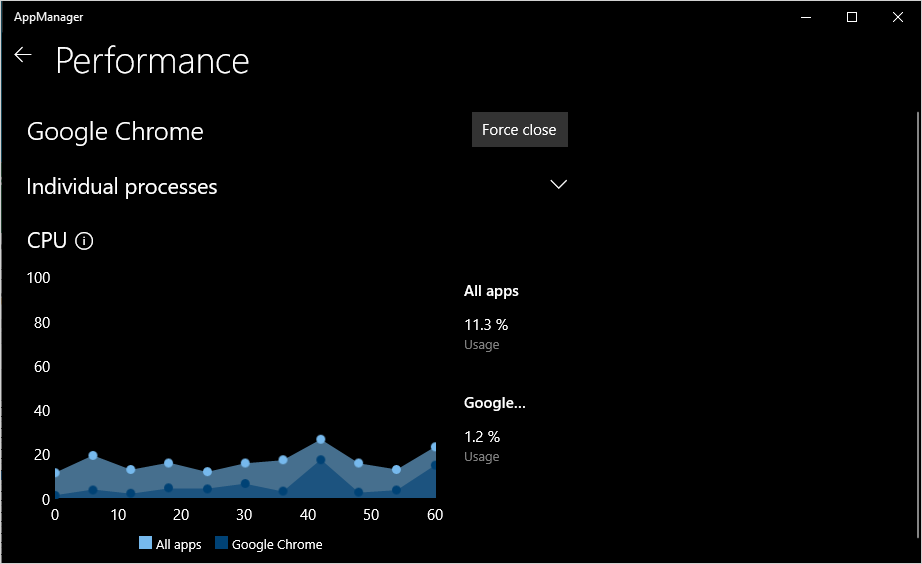Open the CPU info icon
Viewport: 922px width, 564px height.
(x=84, y=241)
